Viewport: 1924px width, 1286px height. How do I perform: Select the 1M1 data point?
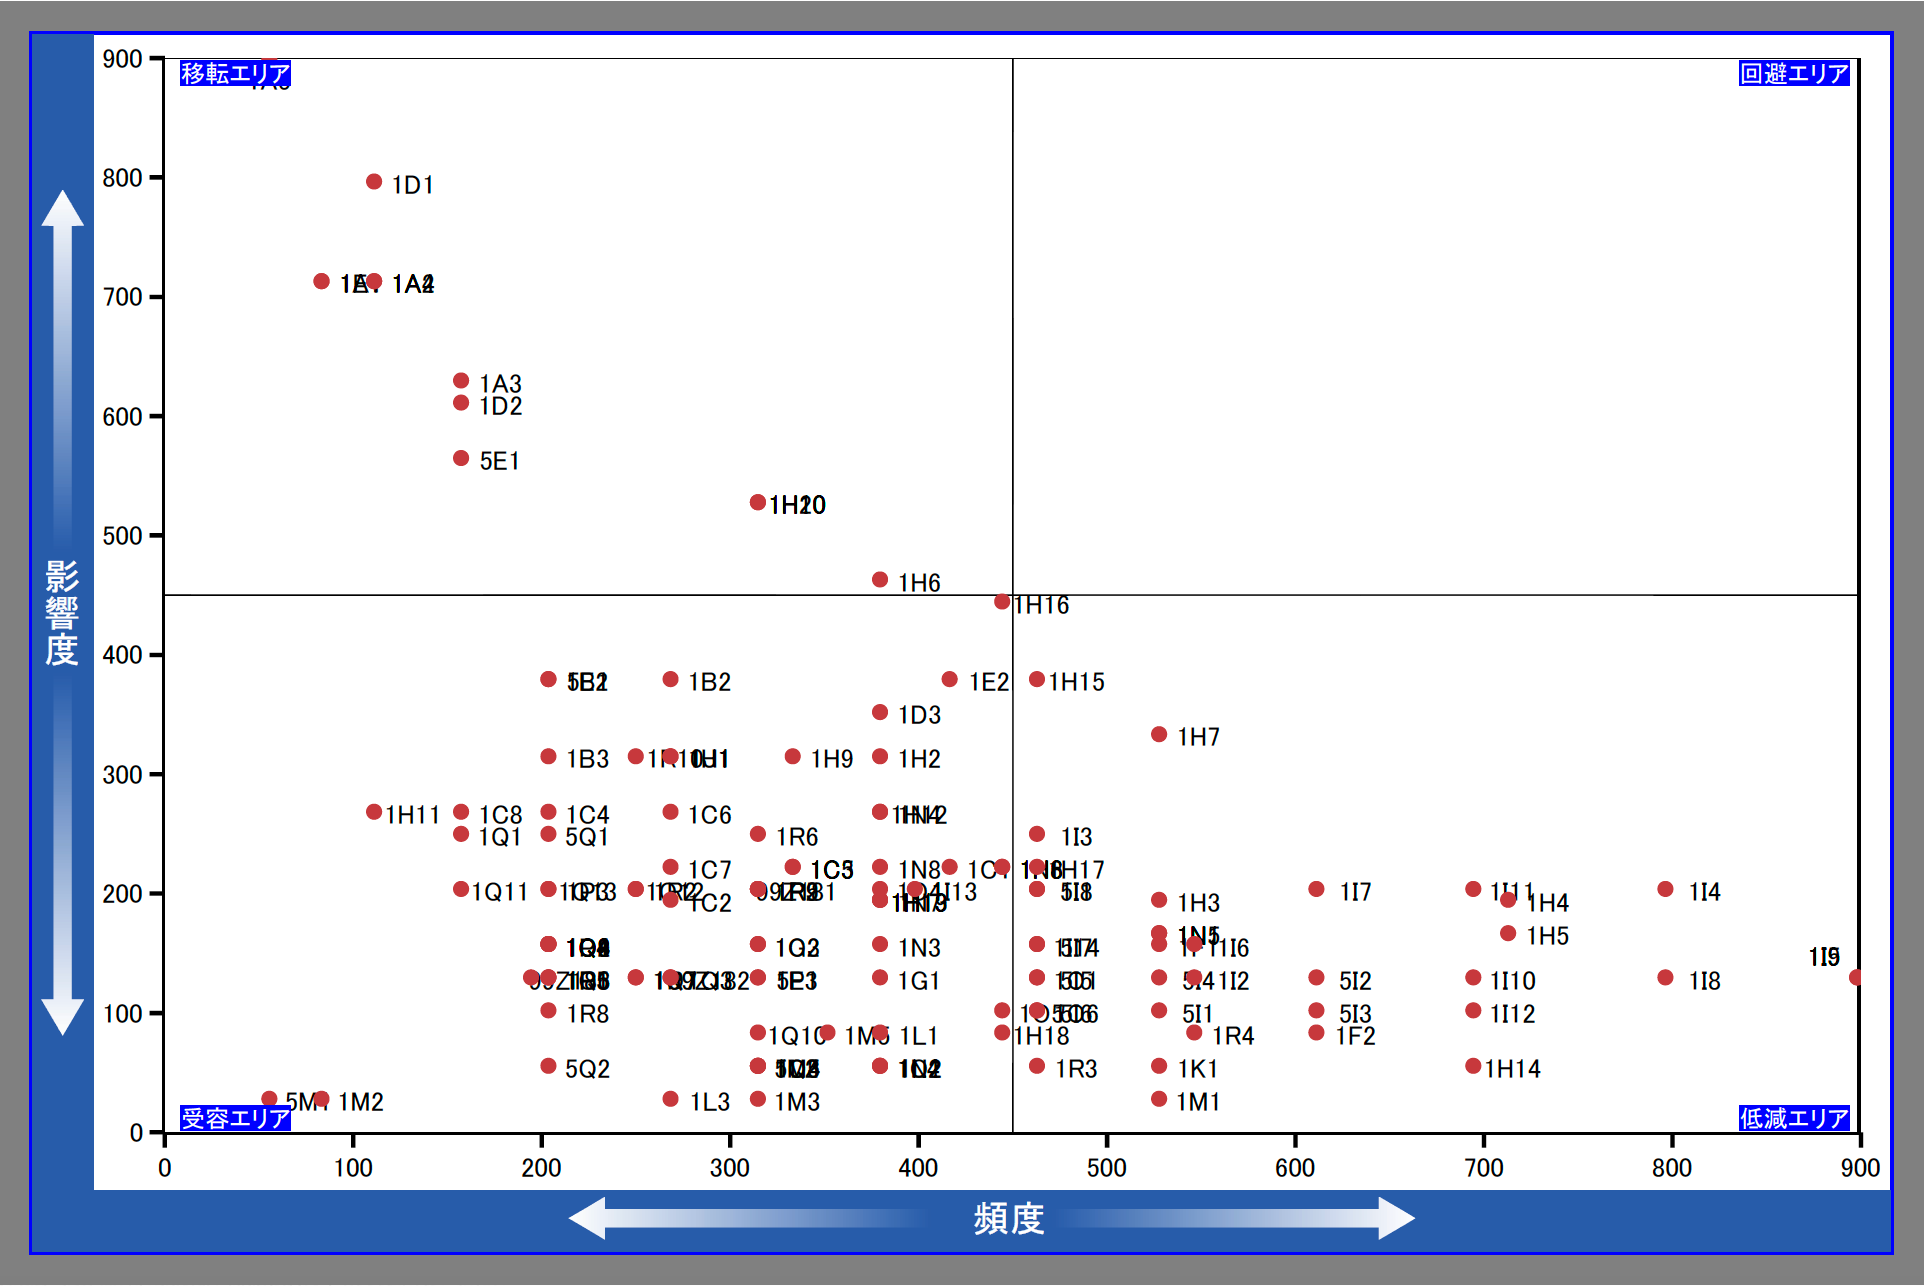coord(1159,1099)
